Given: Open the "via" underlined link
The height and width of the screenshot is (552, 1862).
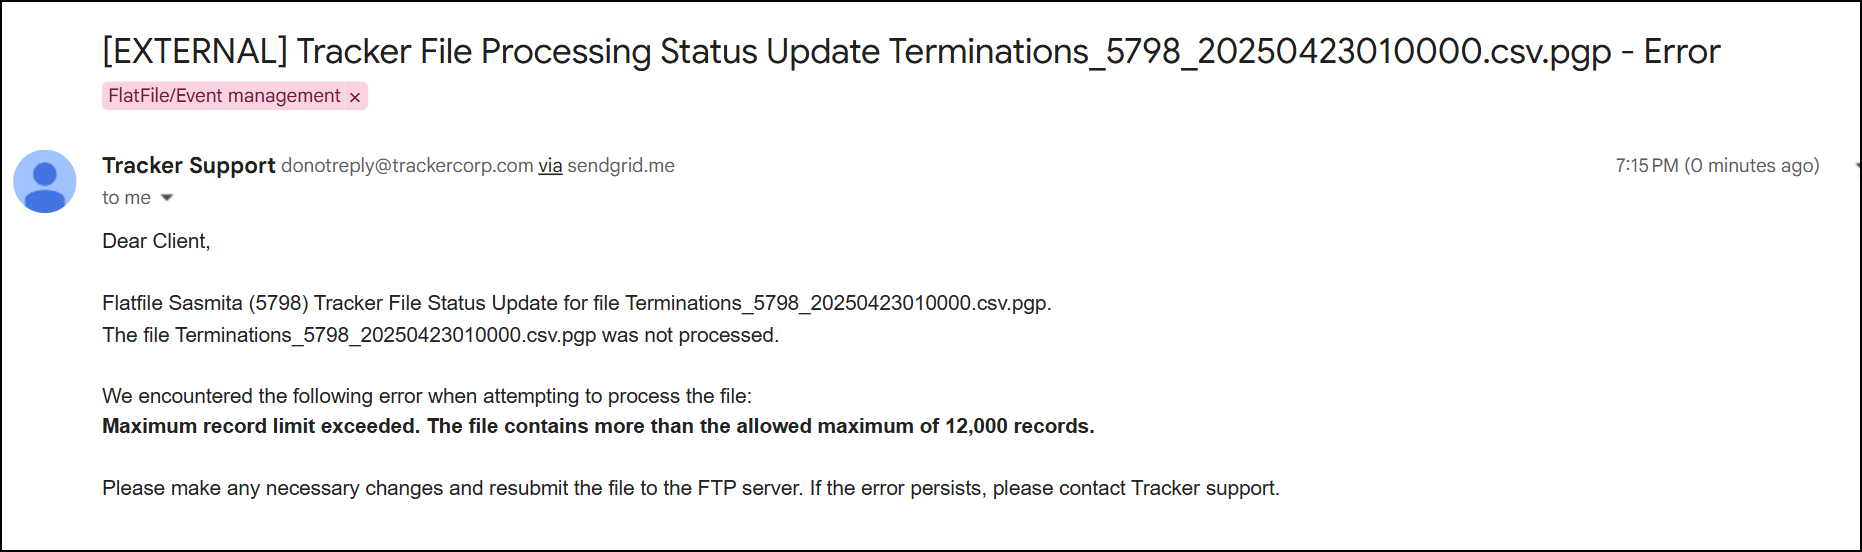Looking at the screenshot, I should click(550, 166).
